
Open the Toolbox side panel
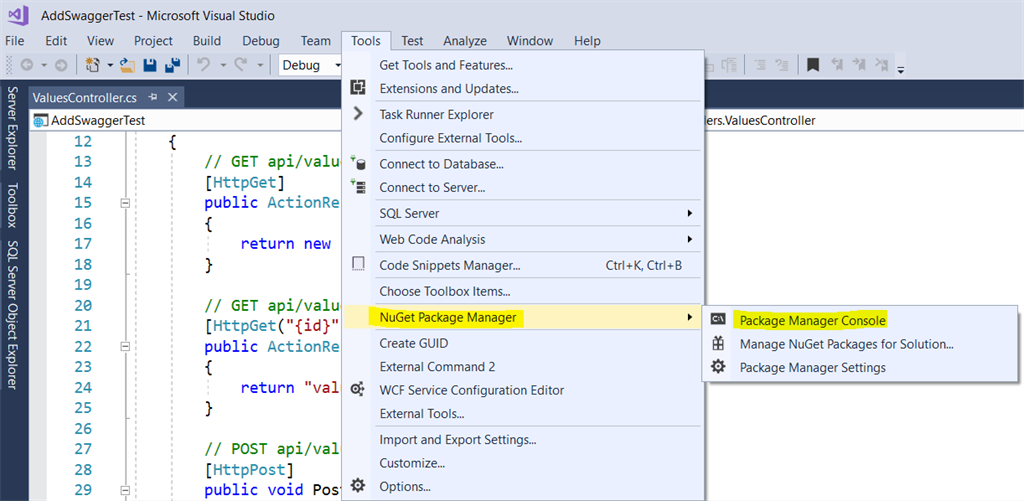point(13,205)
